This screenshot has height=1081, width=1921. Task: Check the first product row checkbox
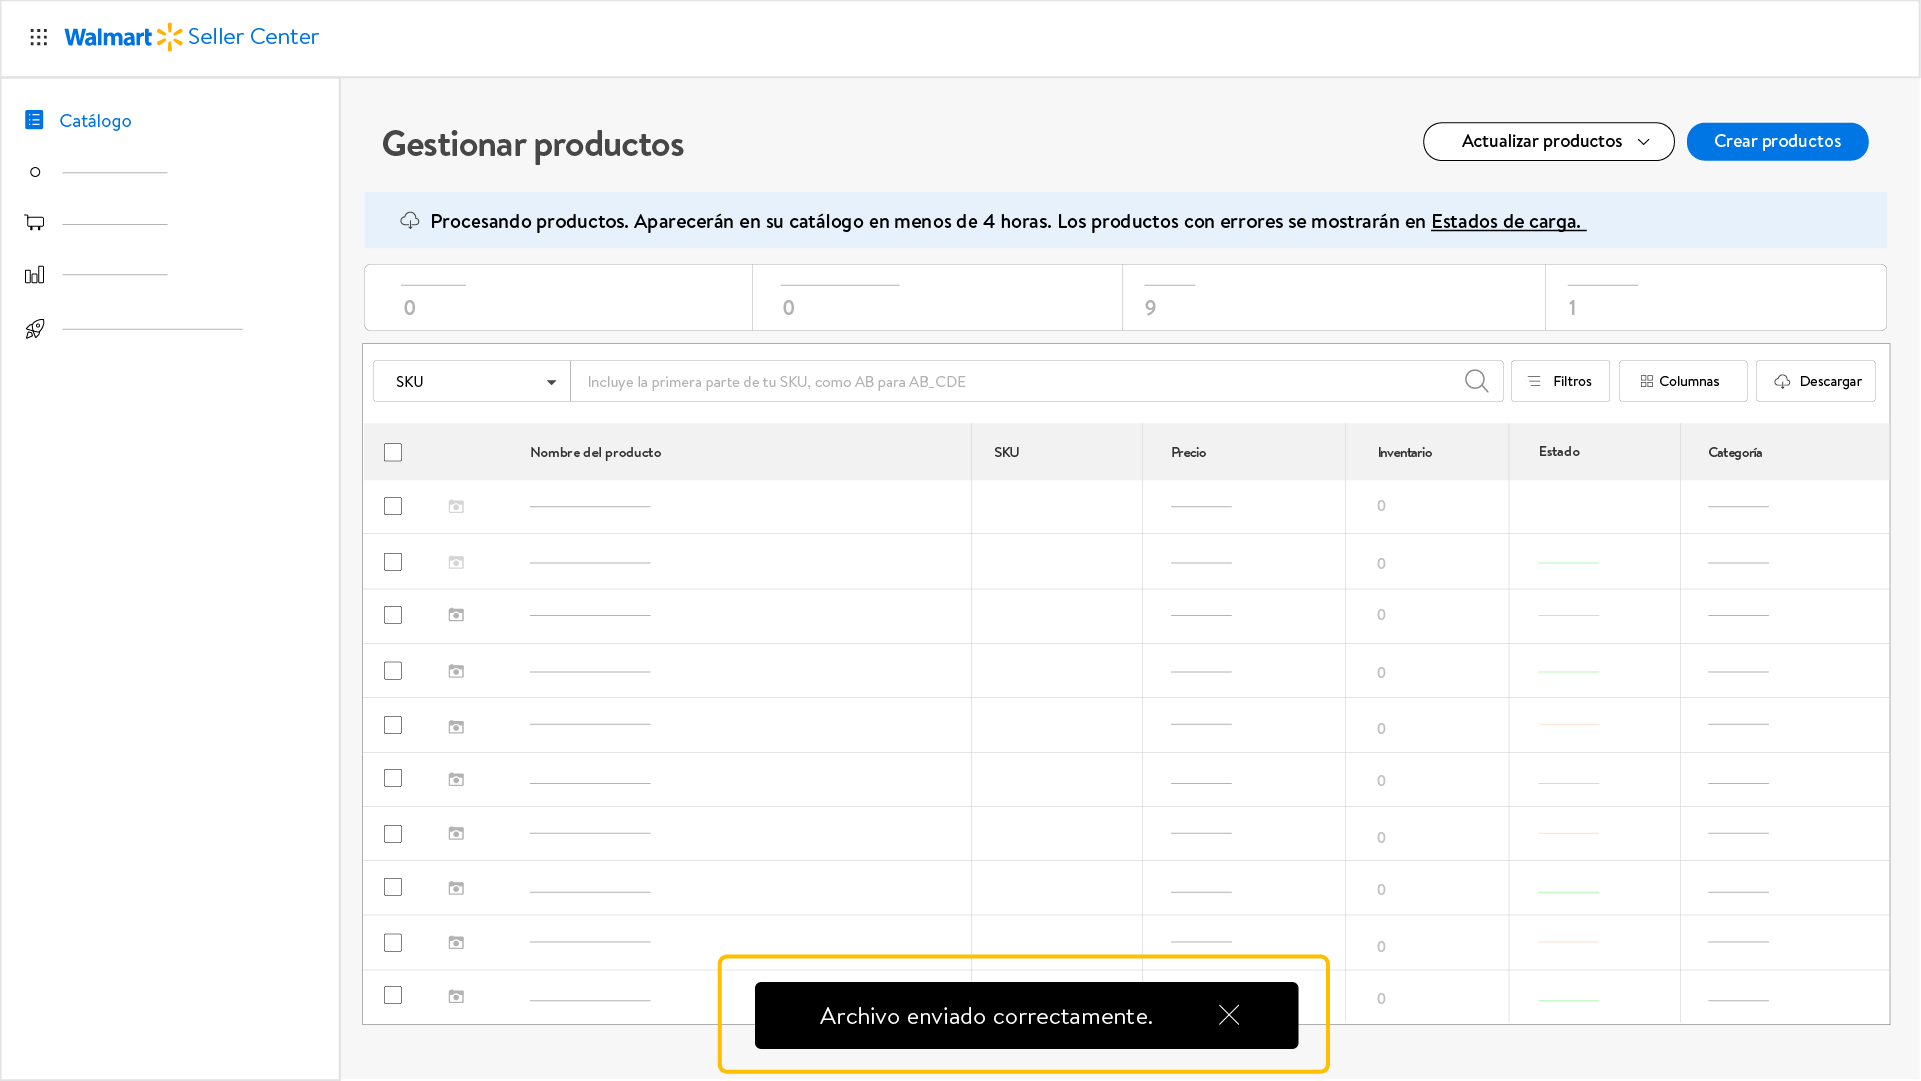(393, 507)
